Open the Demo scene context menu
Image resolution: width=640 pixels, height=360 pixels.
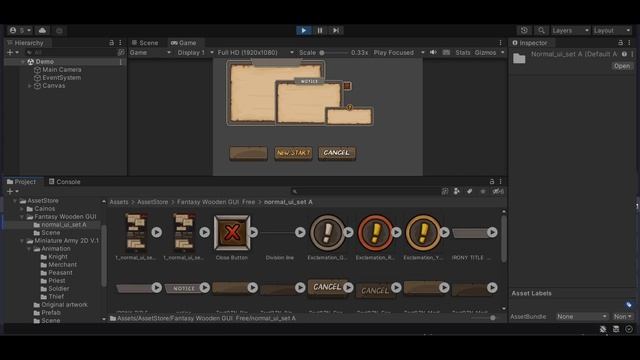coord(121,62)
